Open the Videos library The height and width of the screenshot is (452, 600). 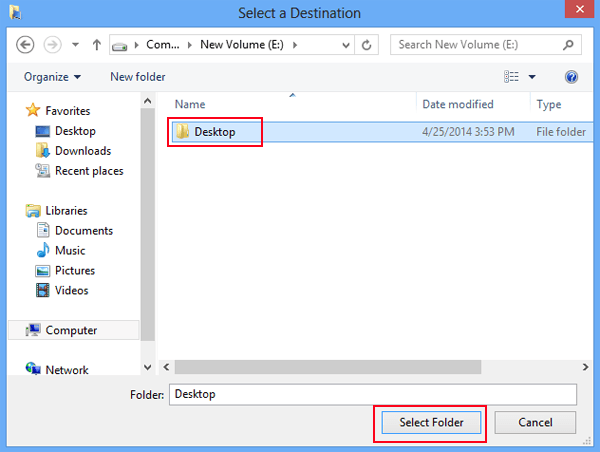coord(72,290)
